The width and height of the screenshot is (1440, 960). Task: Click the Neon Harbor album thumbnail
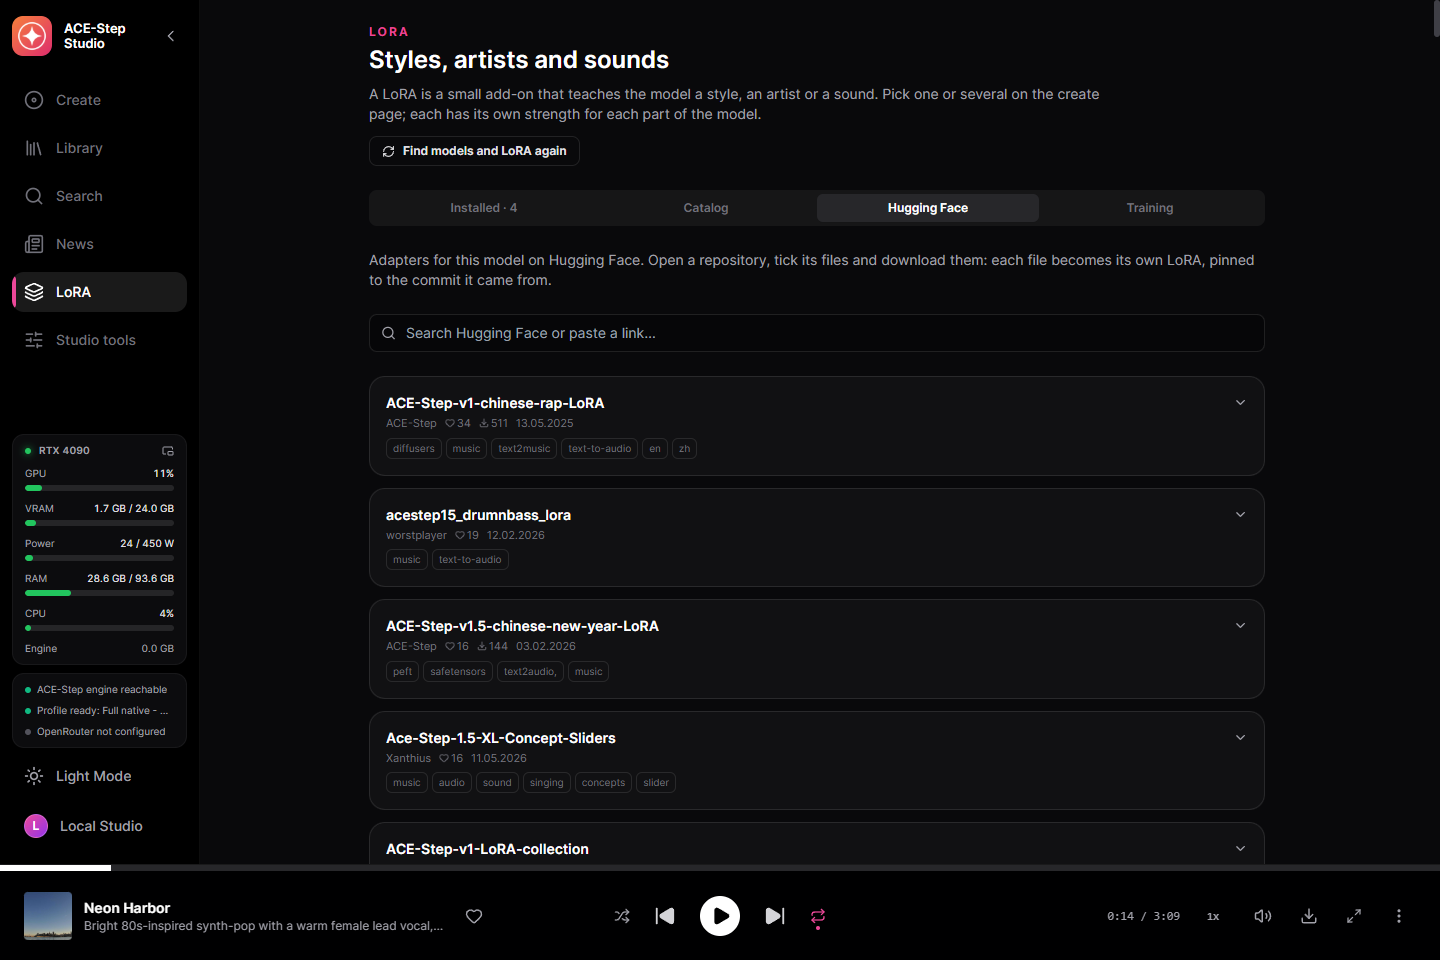point(48,916)
